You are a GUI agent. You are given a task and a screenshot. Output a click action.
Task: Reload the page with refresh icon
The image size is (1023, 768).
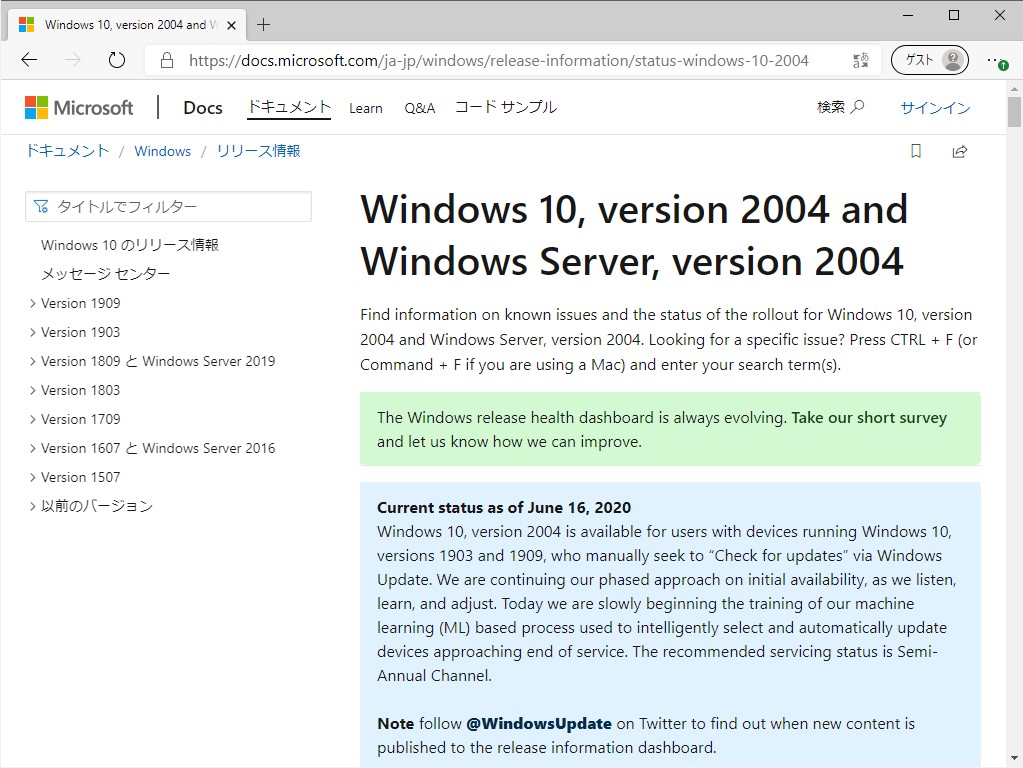117,61
